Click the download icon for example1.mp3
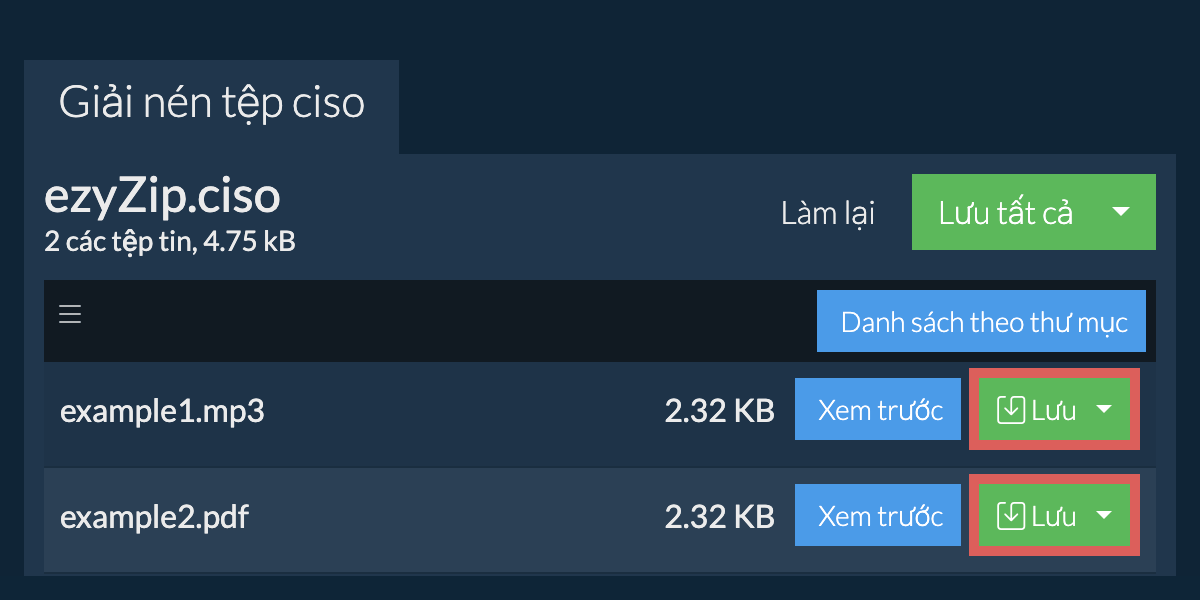This screenshot has height=600, width=1200. click(x=1012, y=410)
